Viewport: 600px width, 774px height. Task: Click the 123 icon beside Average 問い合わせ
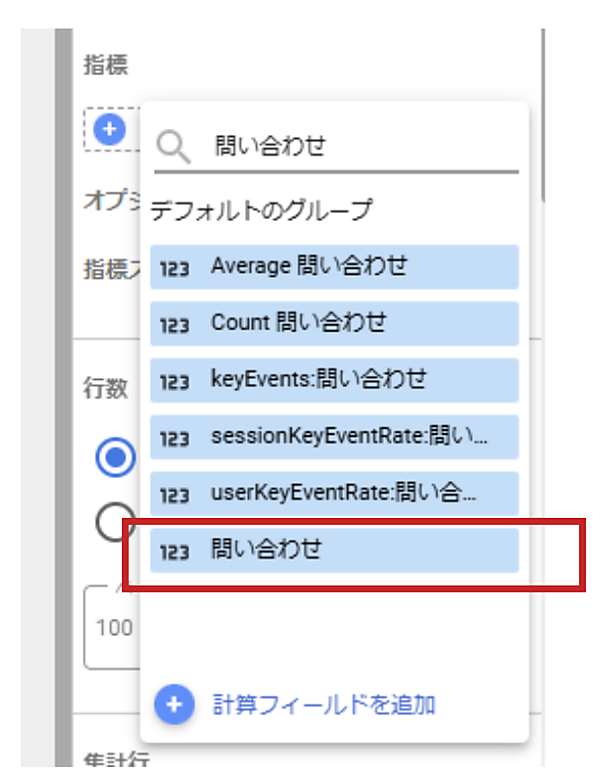coord(175,267)
